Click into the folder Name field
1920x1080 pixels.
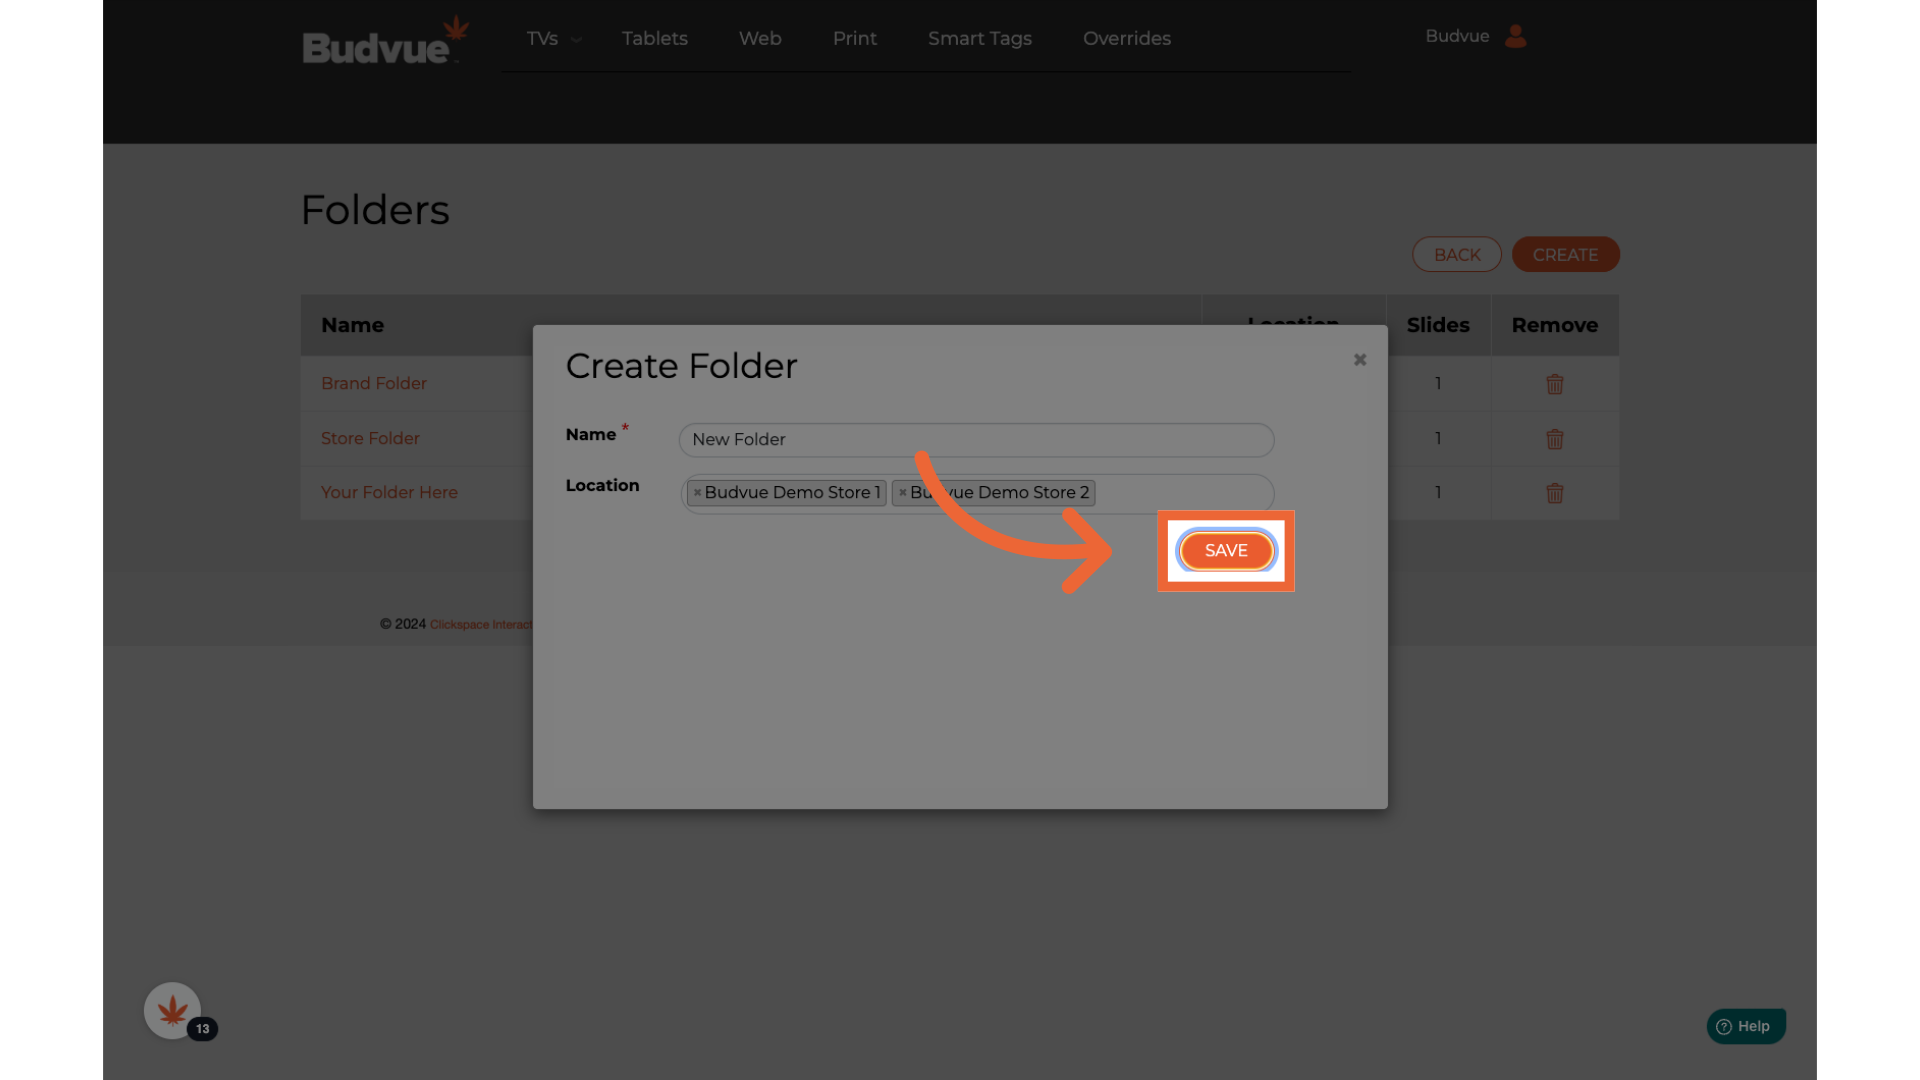(975, 440)
